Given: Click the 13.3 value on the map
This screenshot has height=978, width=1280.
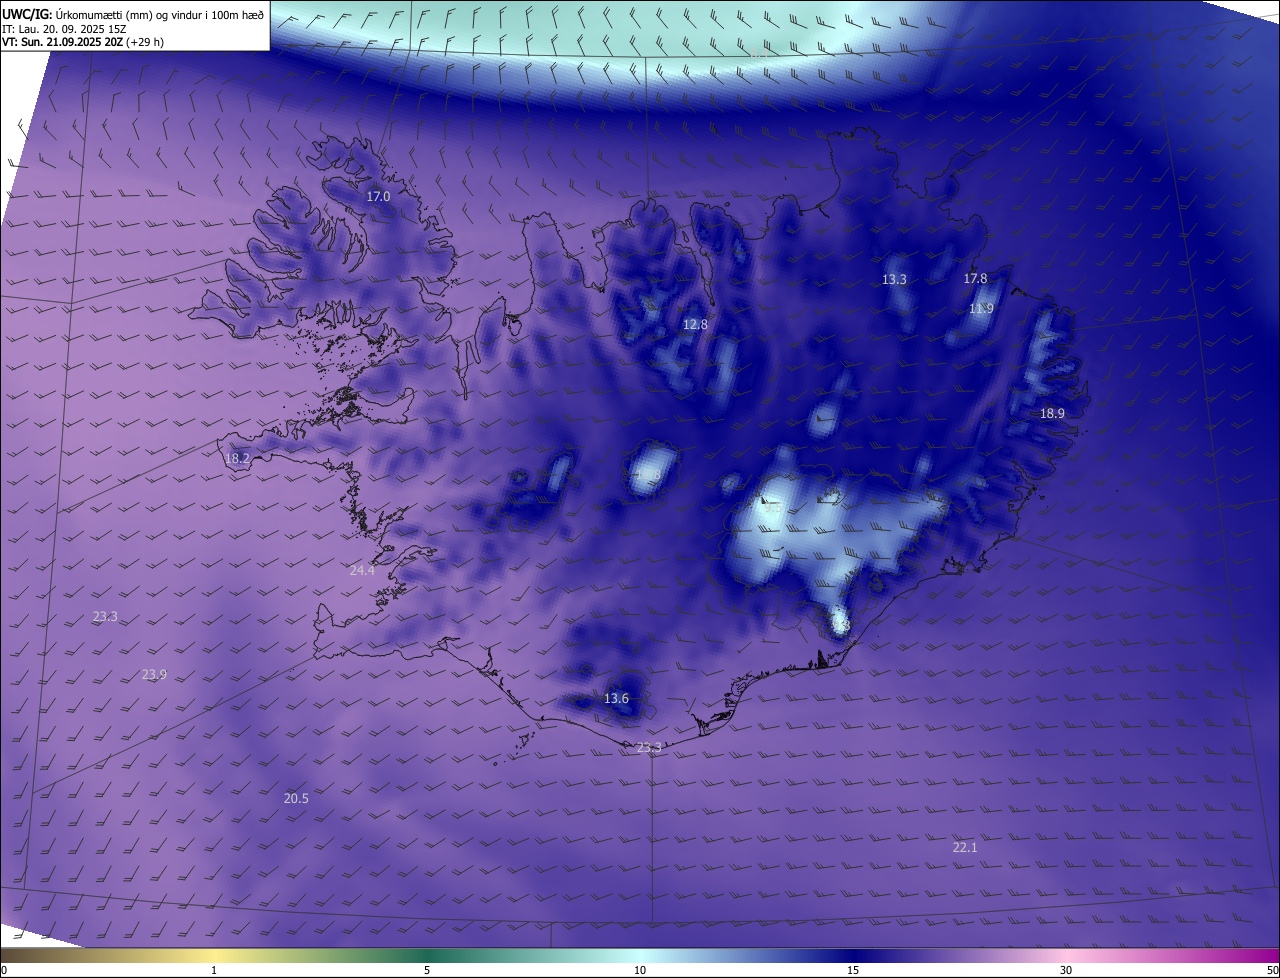Looking at the screenshot, I should (x=894, y=280).
